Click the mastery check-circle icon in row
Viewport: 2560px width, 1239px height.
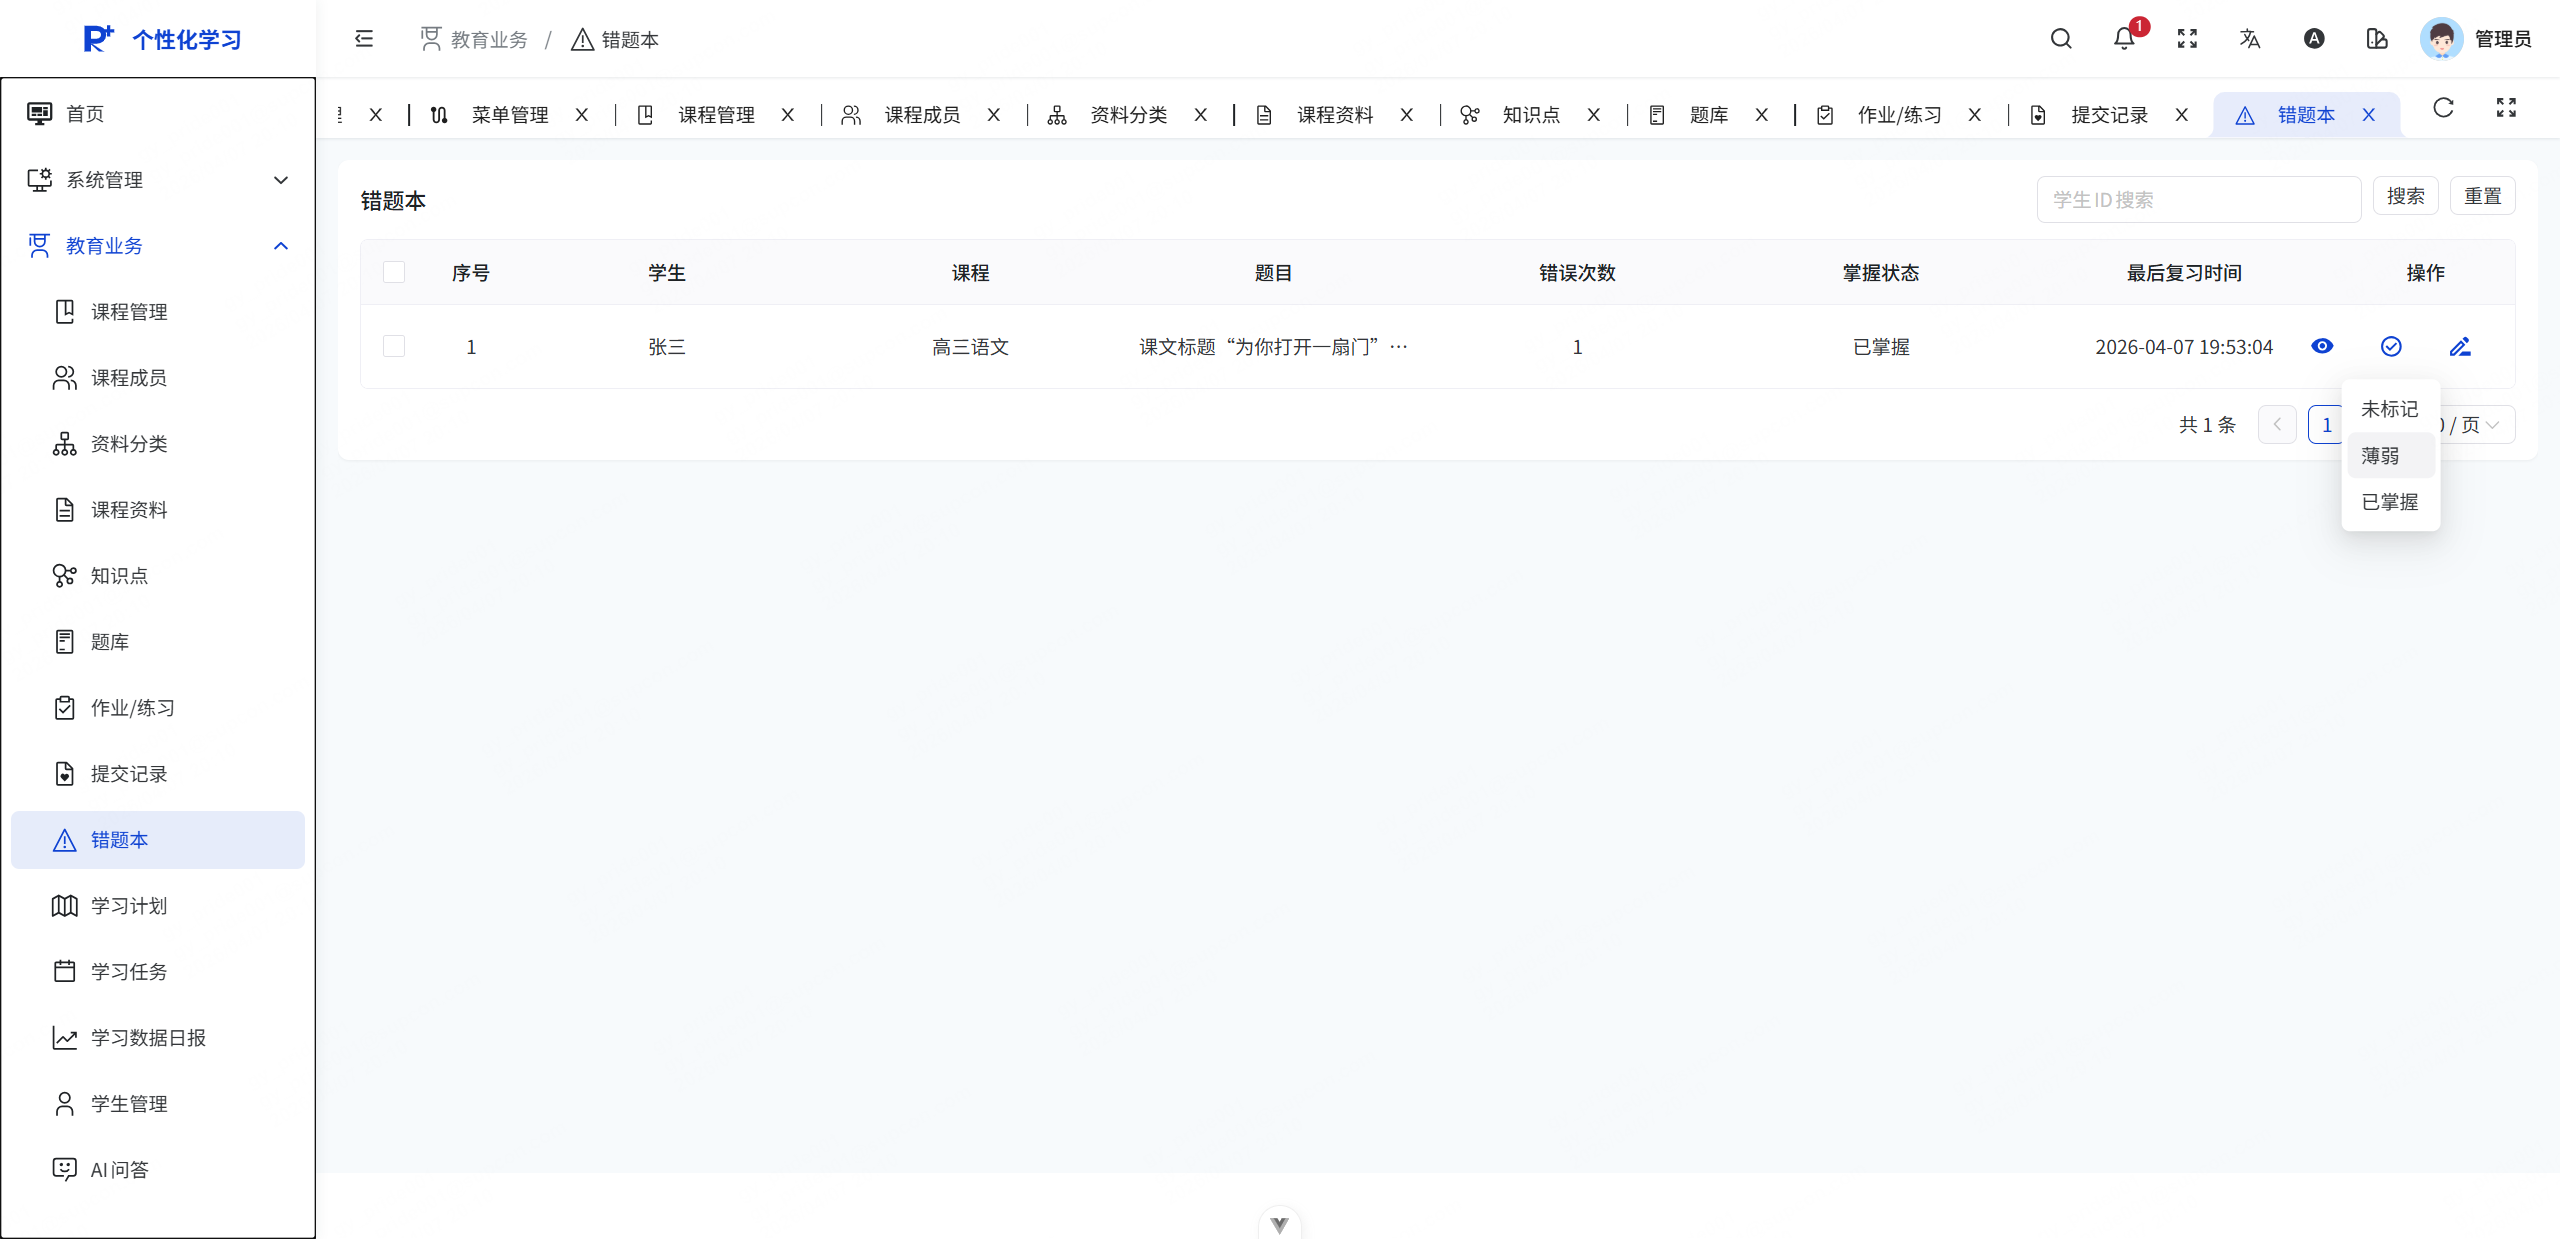click(x=2391, y=347)
